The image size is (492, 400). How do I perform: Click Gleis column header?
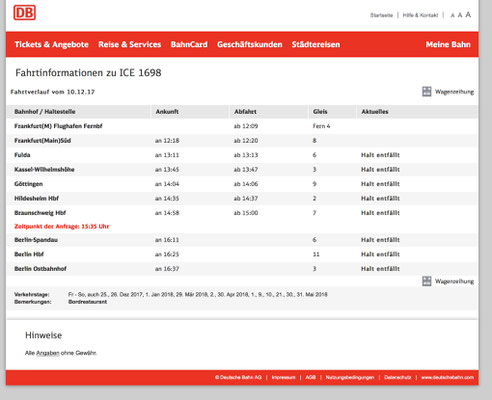320,112
